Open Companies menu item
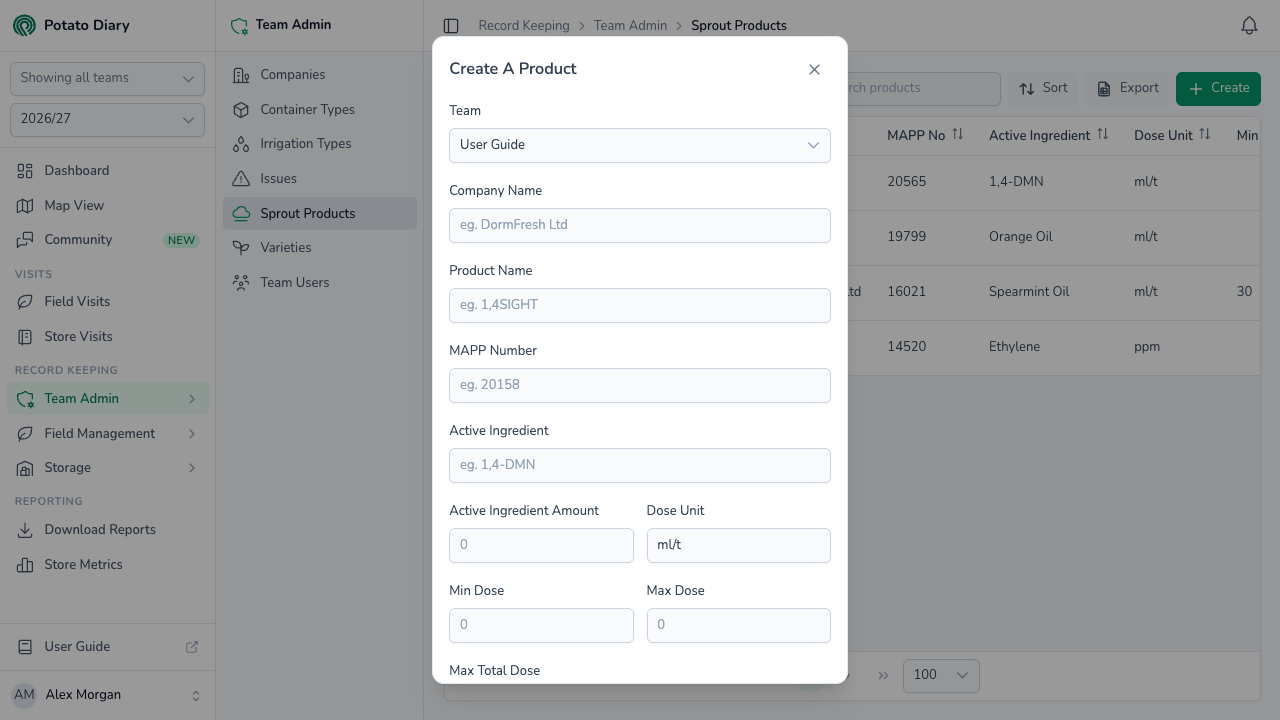Viewport: 1280px width, 720px height. 320,75
